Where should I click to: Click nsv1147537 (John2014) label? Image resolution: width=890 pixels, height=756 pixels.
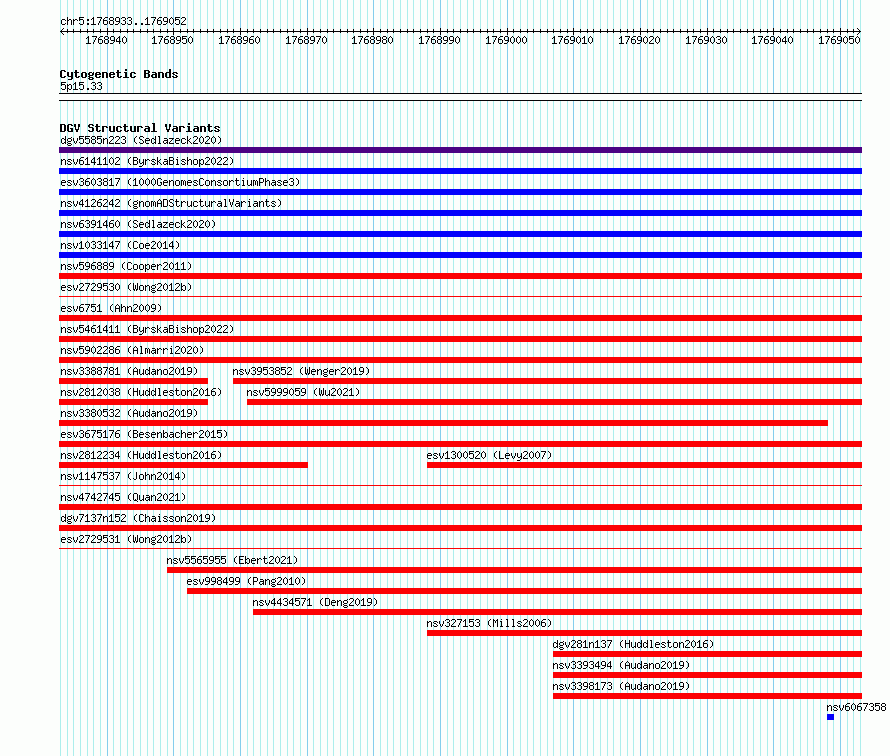(123, 476)
